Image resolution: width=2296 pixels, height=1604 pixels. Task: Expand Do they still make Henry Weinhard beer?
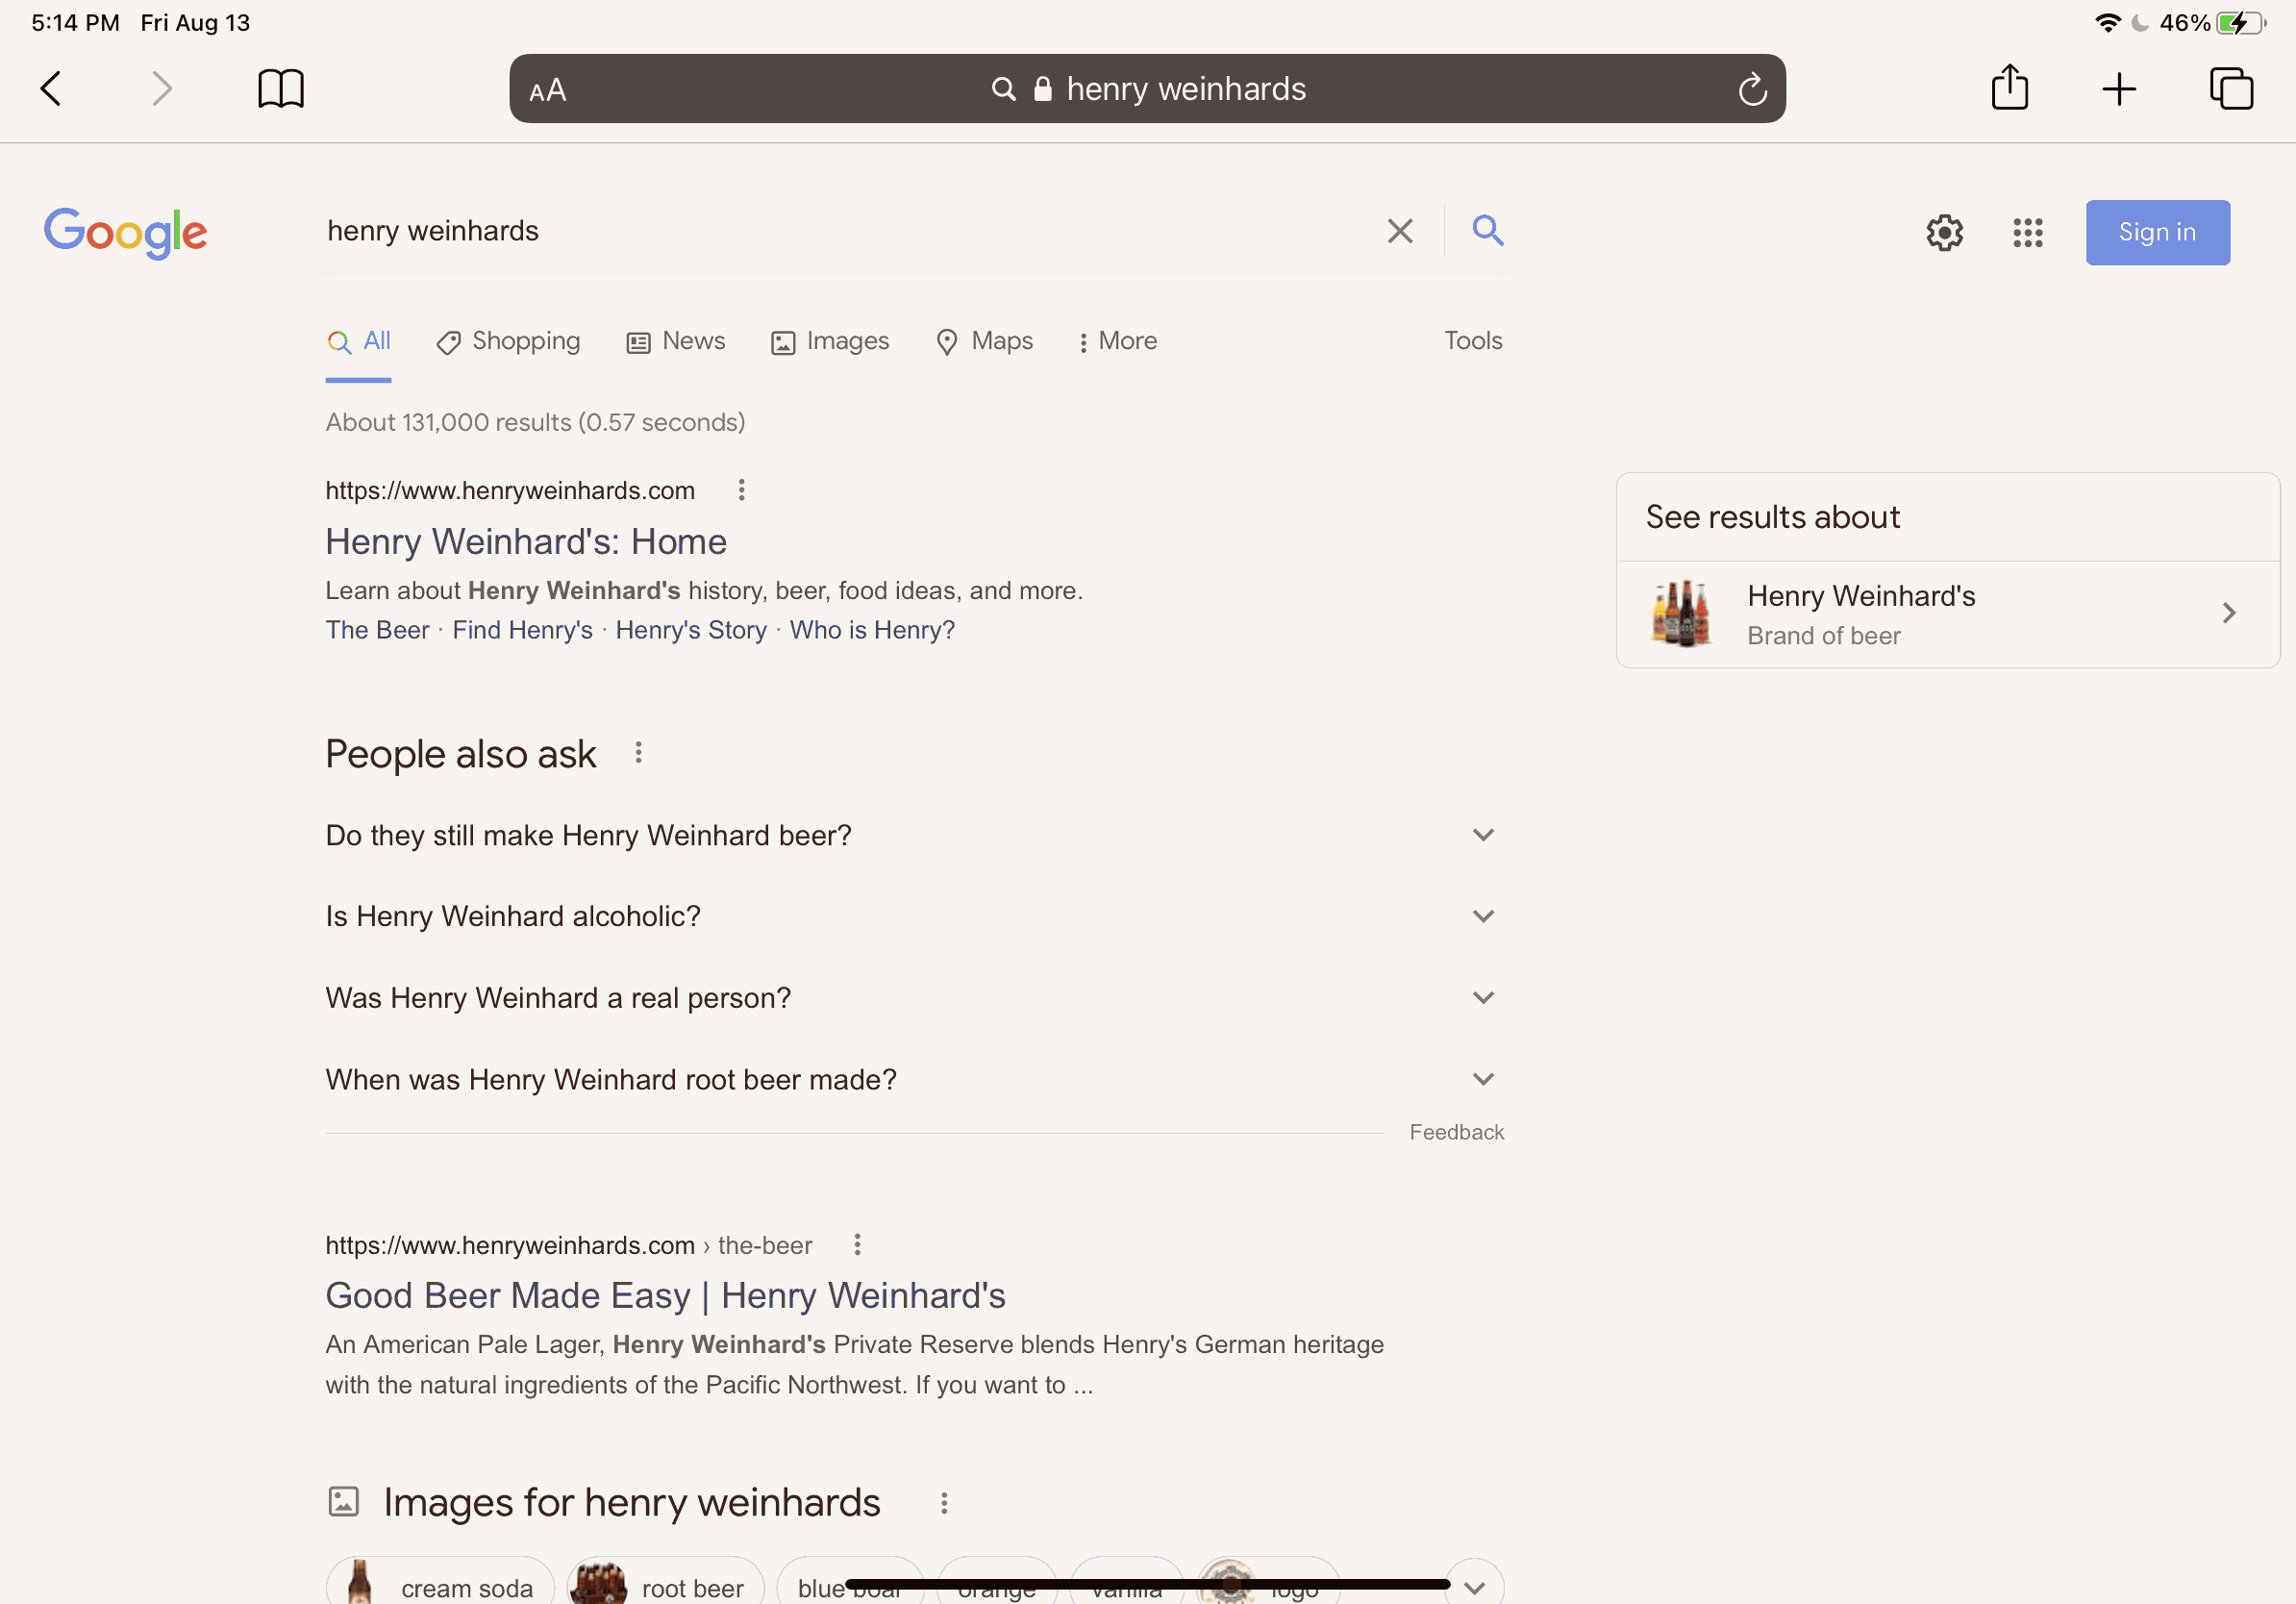point(915,835)
